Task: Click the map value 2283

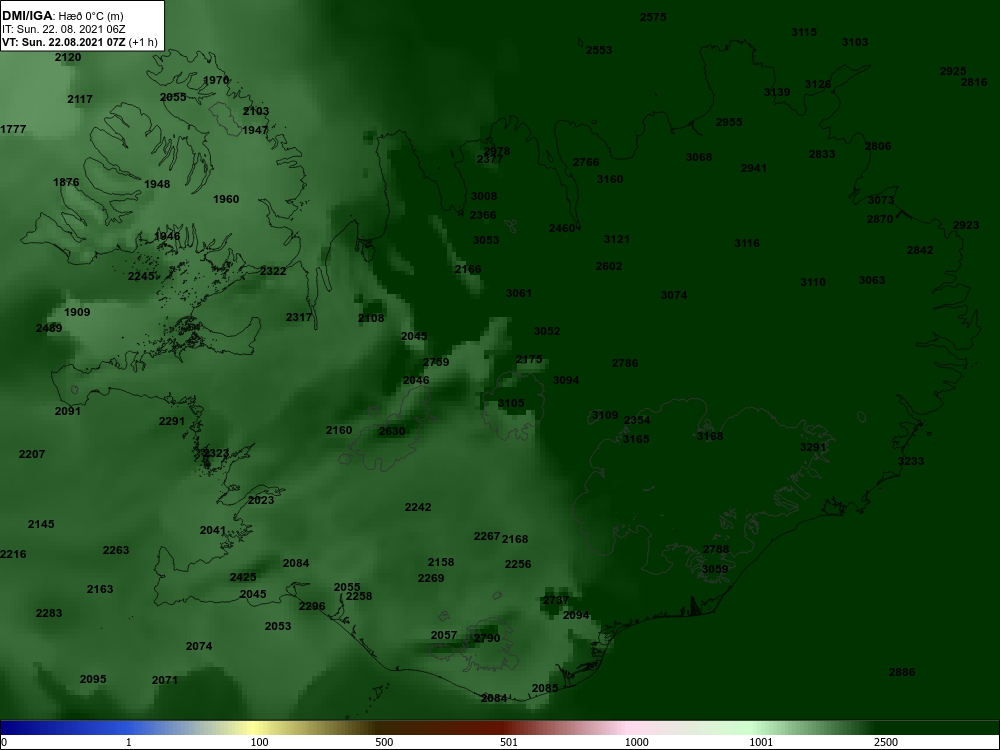Action: [x=49, y=614]
